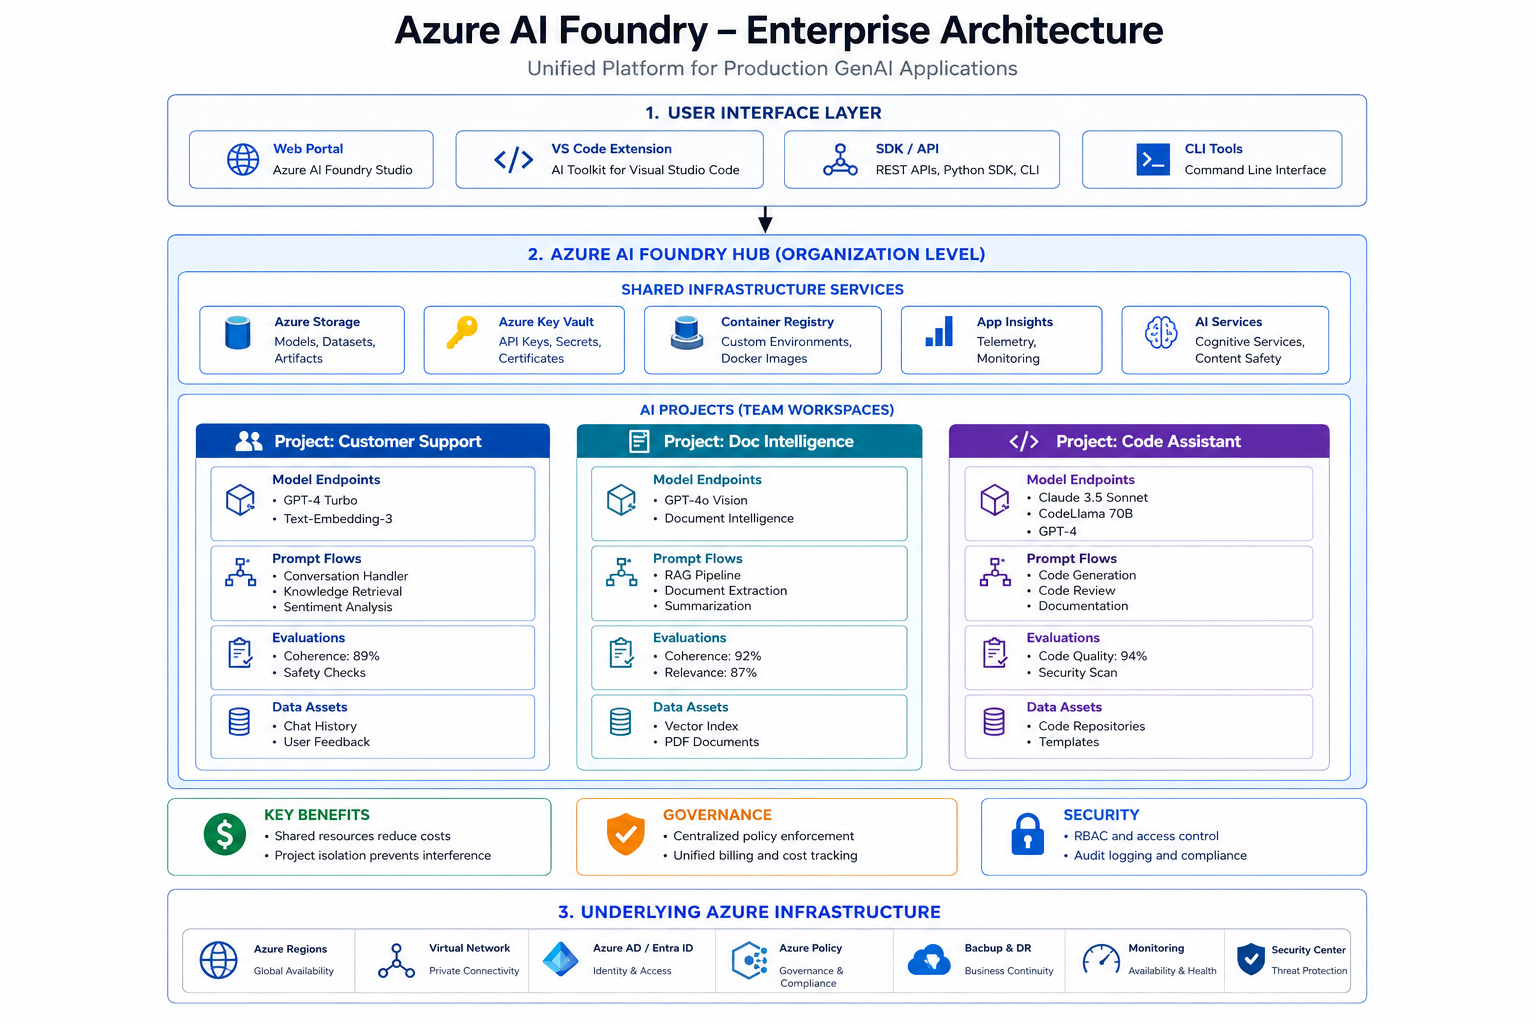1536x1024 pixels.
Task: Click the App Insights bar chart icon
Action: [x=939, y=332]
